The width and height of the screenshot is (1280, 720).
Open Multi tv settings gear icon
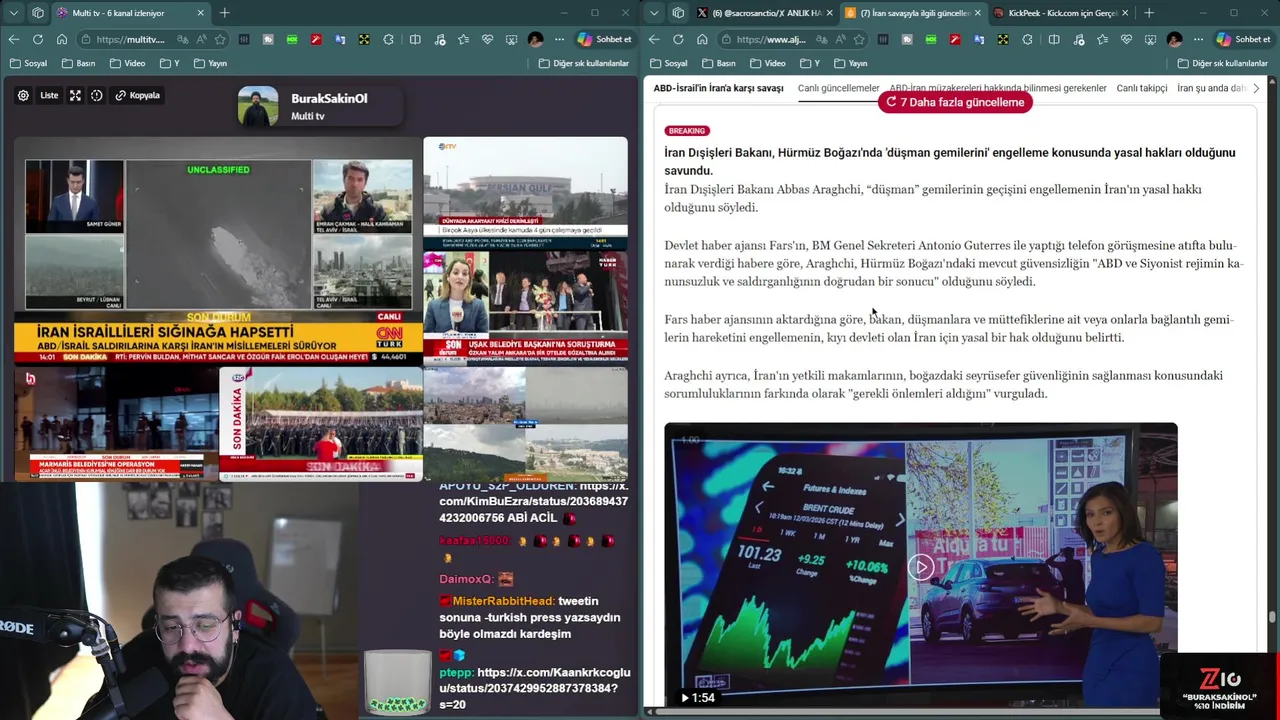click(23, 96)
